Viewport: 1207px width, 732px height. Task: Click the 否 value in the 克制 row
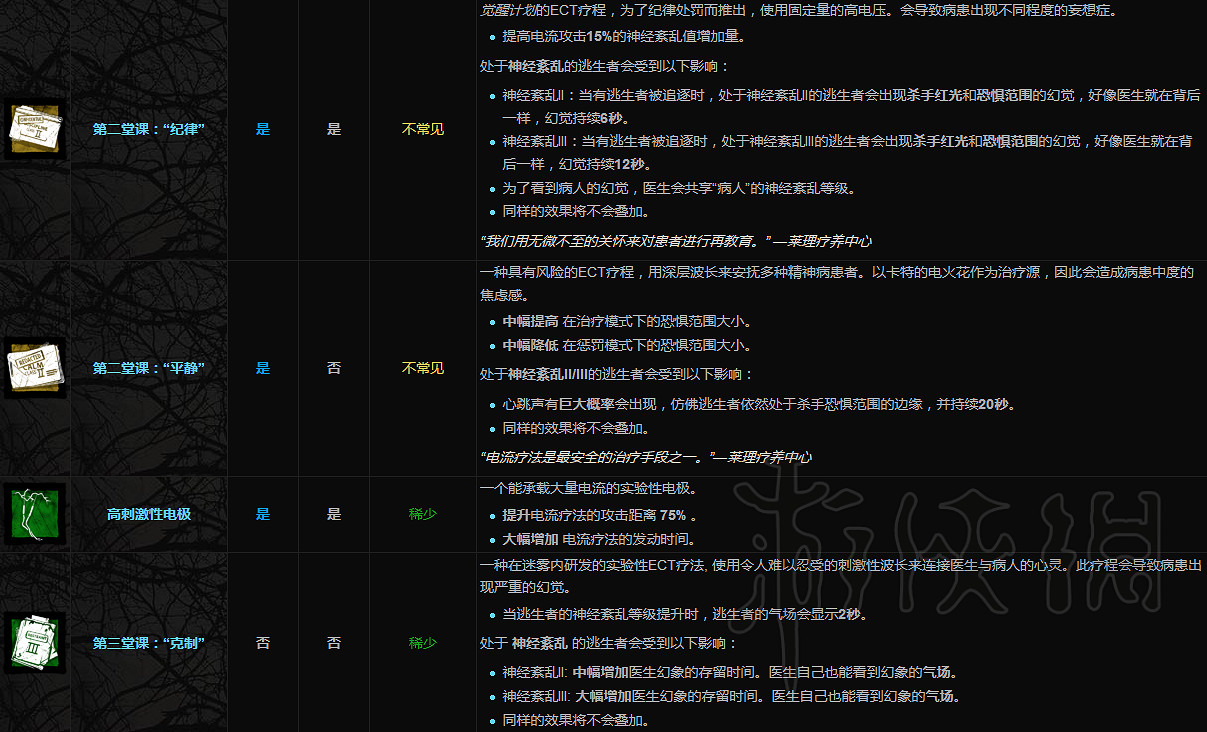tap(263, 642)
